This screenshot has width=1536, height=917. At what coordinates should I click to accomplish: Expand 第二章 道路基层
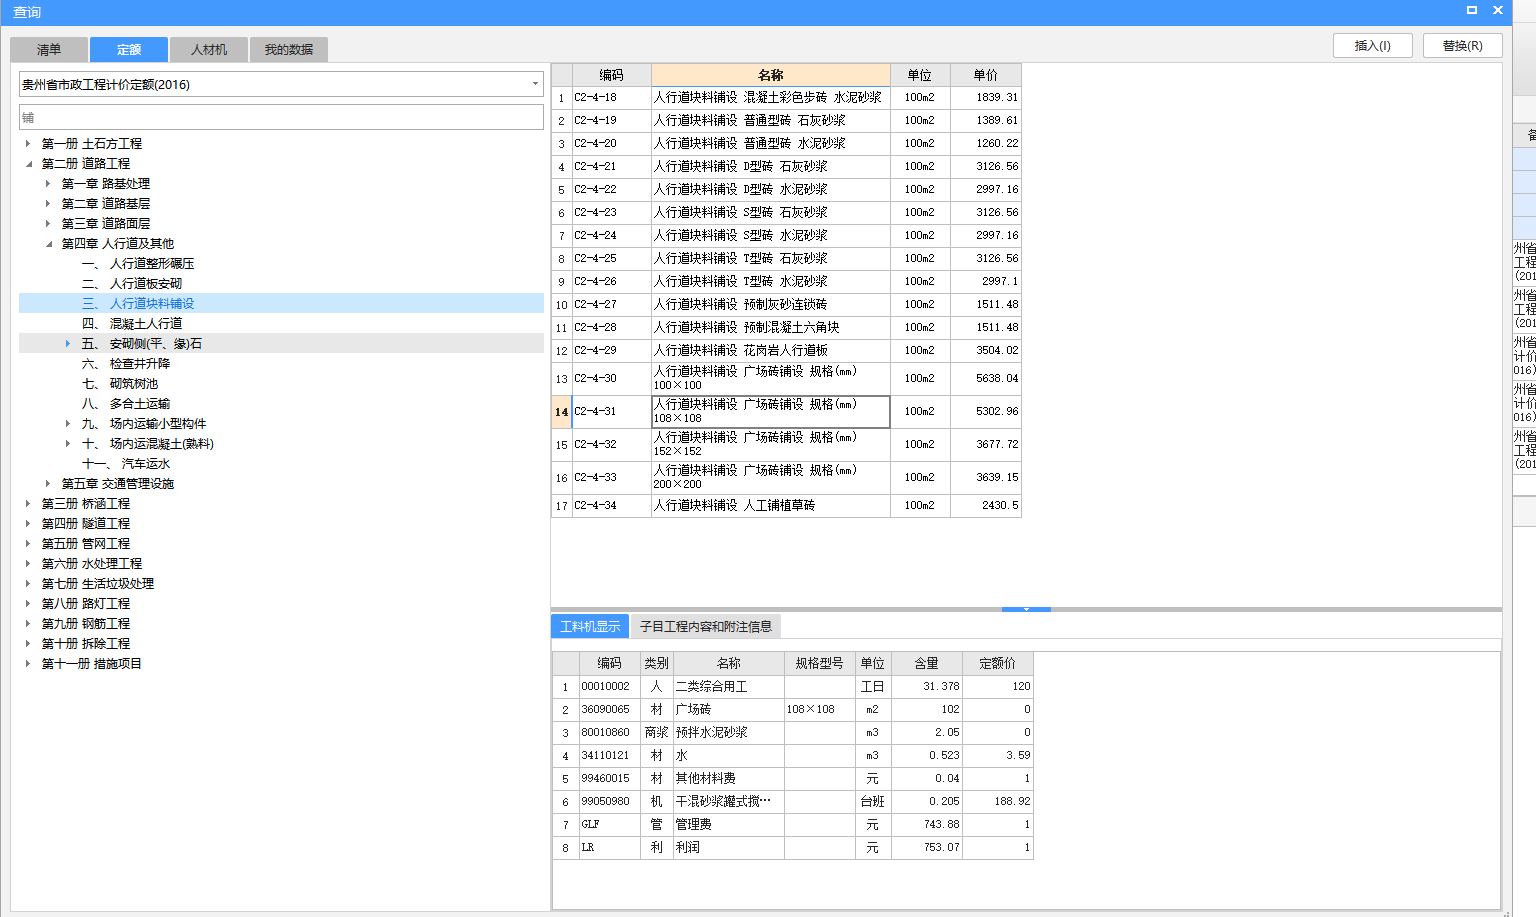click(x=48, y=203)
